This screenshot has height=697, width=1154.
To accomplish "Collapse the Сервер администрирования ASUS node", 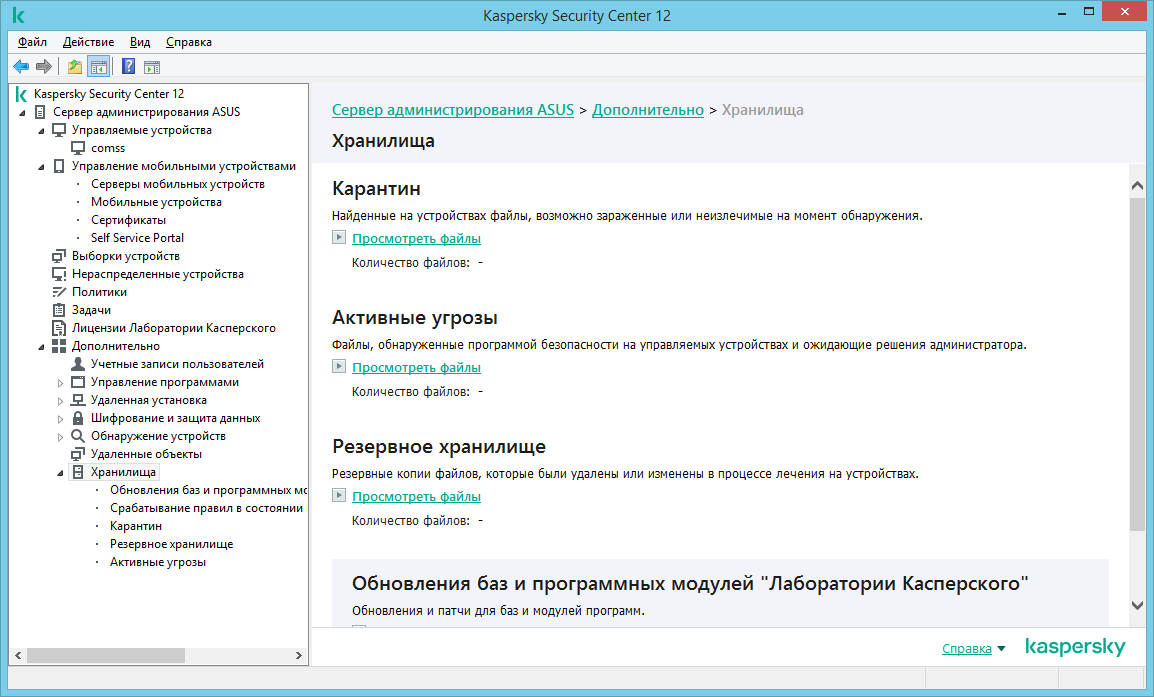I will pos(22,113).
